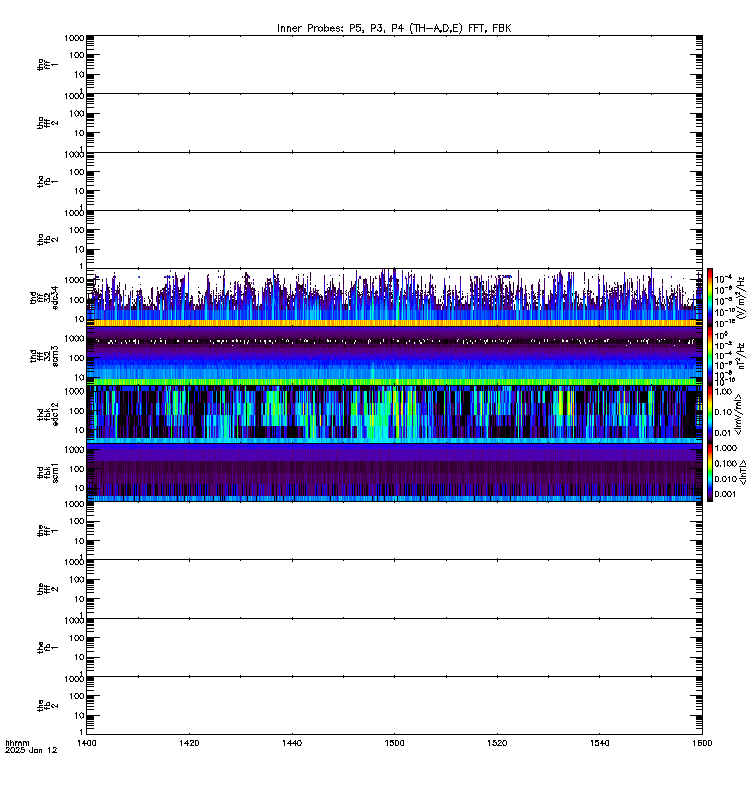Viewport: 750px width, 800px height.
Task: Select the "2025 Jan 12" date label
Action: tap(31, 751)
